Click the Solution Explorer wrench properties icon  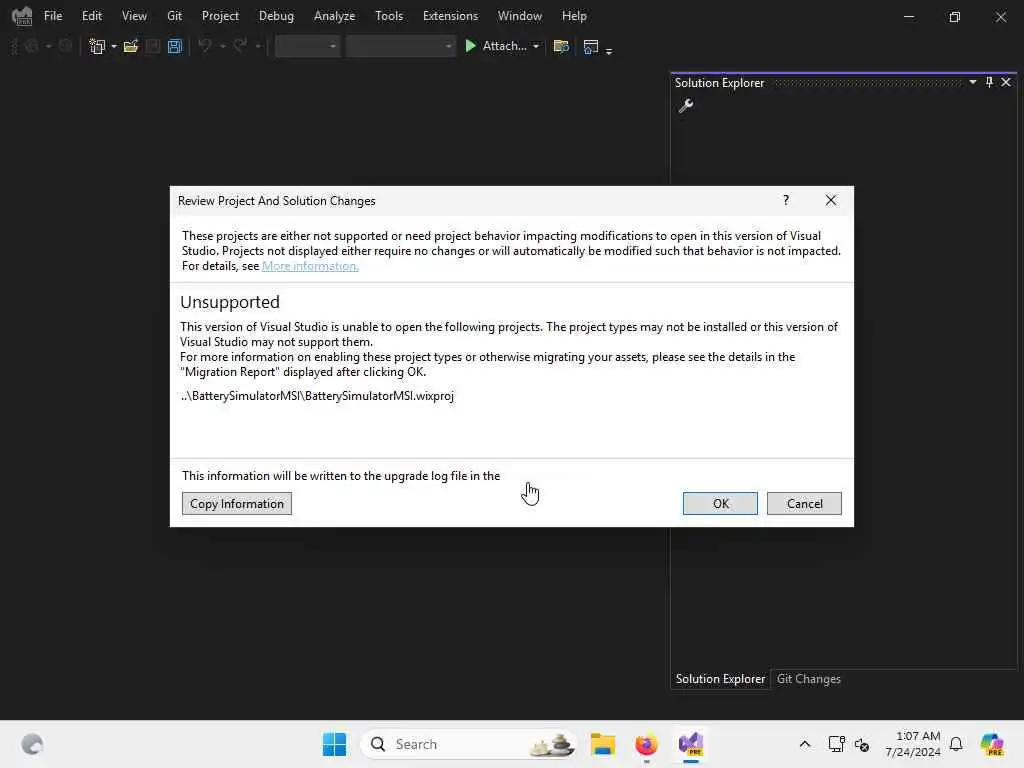tap(686, 105)
